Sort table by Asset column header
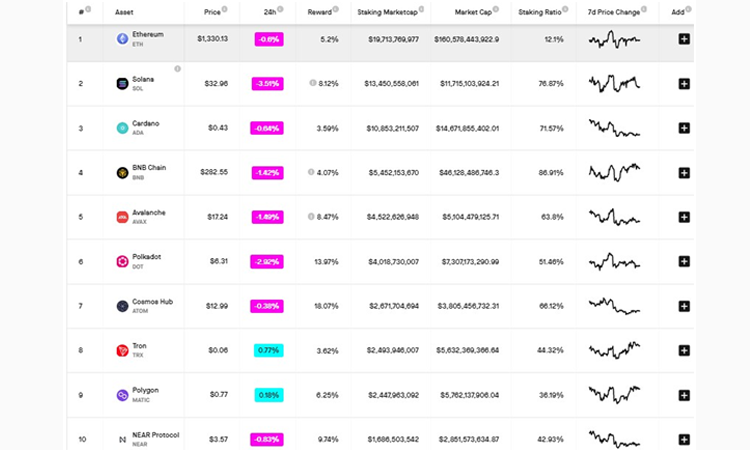 click(124, 12)
